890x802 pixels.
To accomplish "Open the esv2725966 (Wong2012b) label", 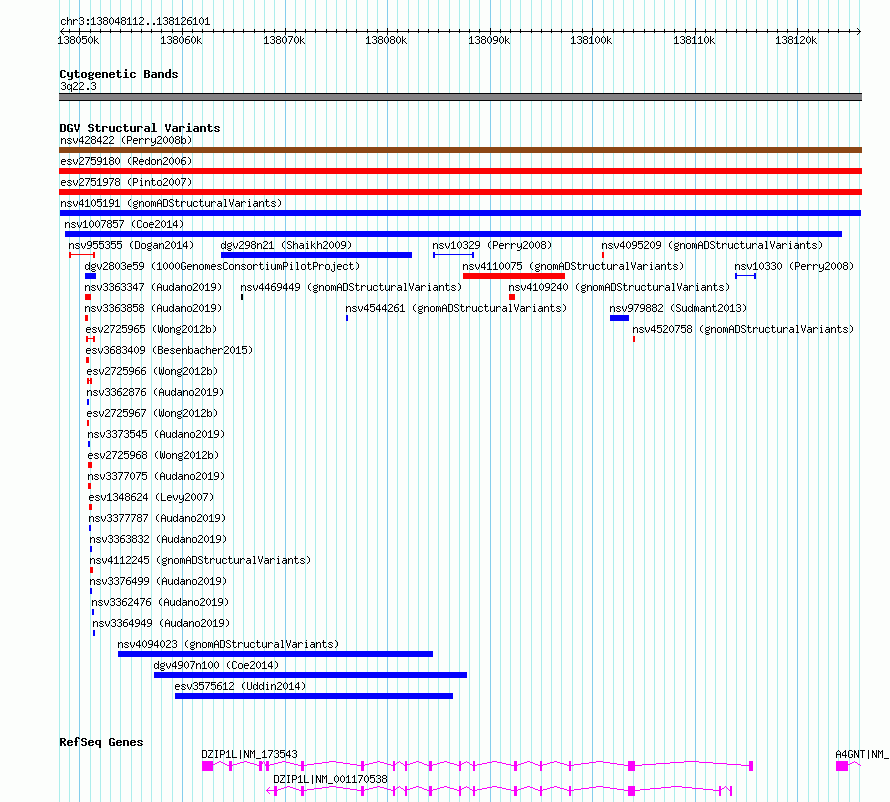I will [x=152, y=371].
